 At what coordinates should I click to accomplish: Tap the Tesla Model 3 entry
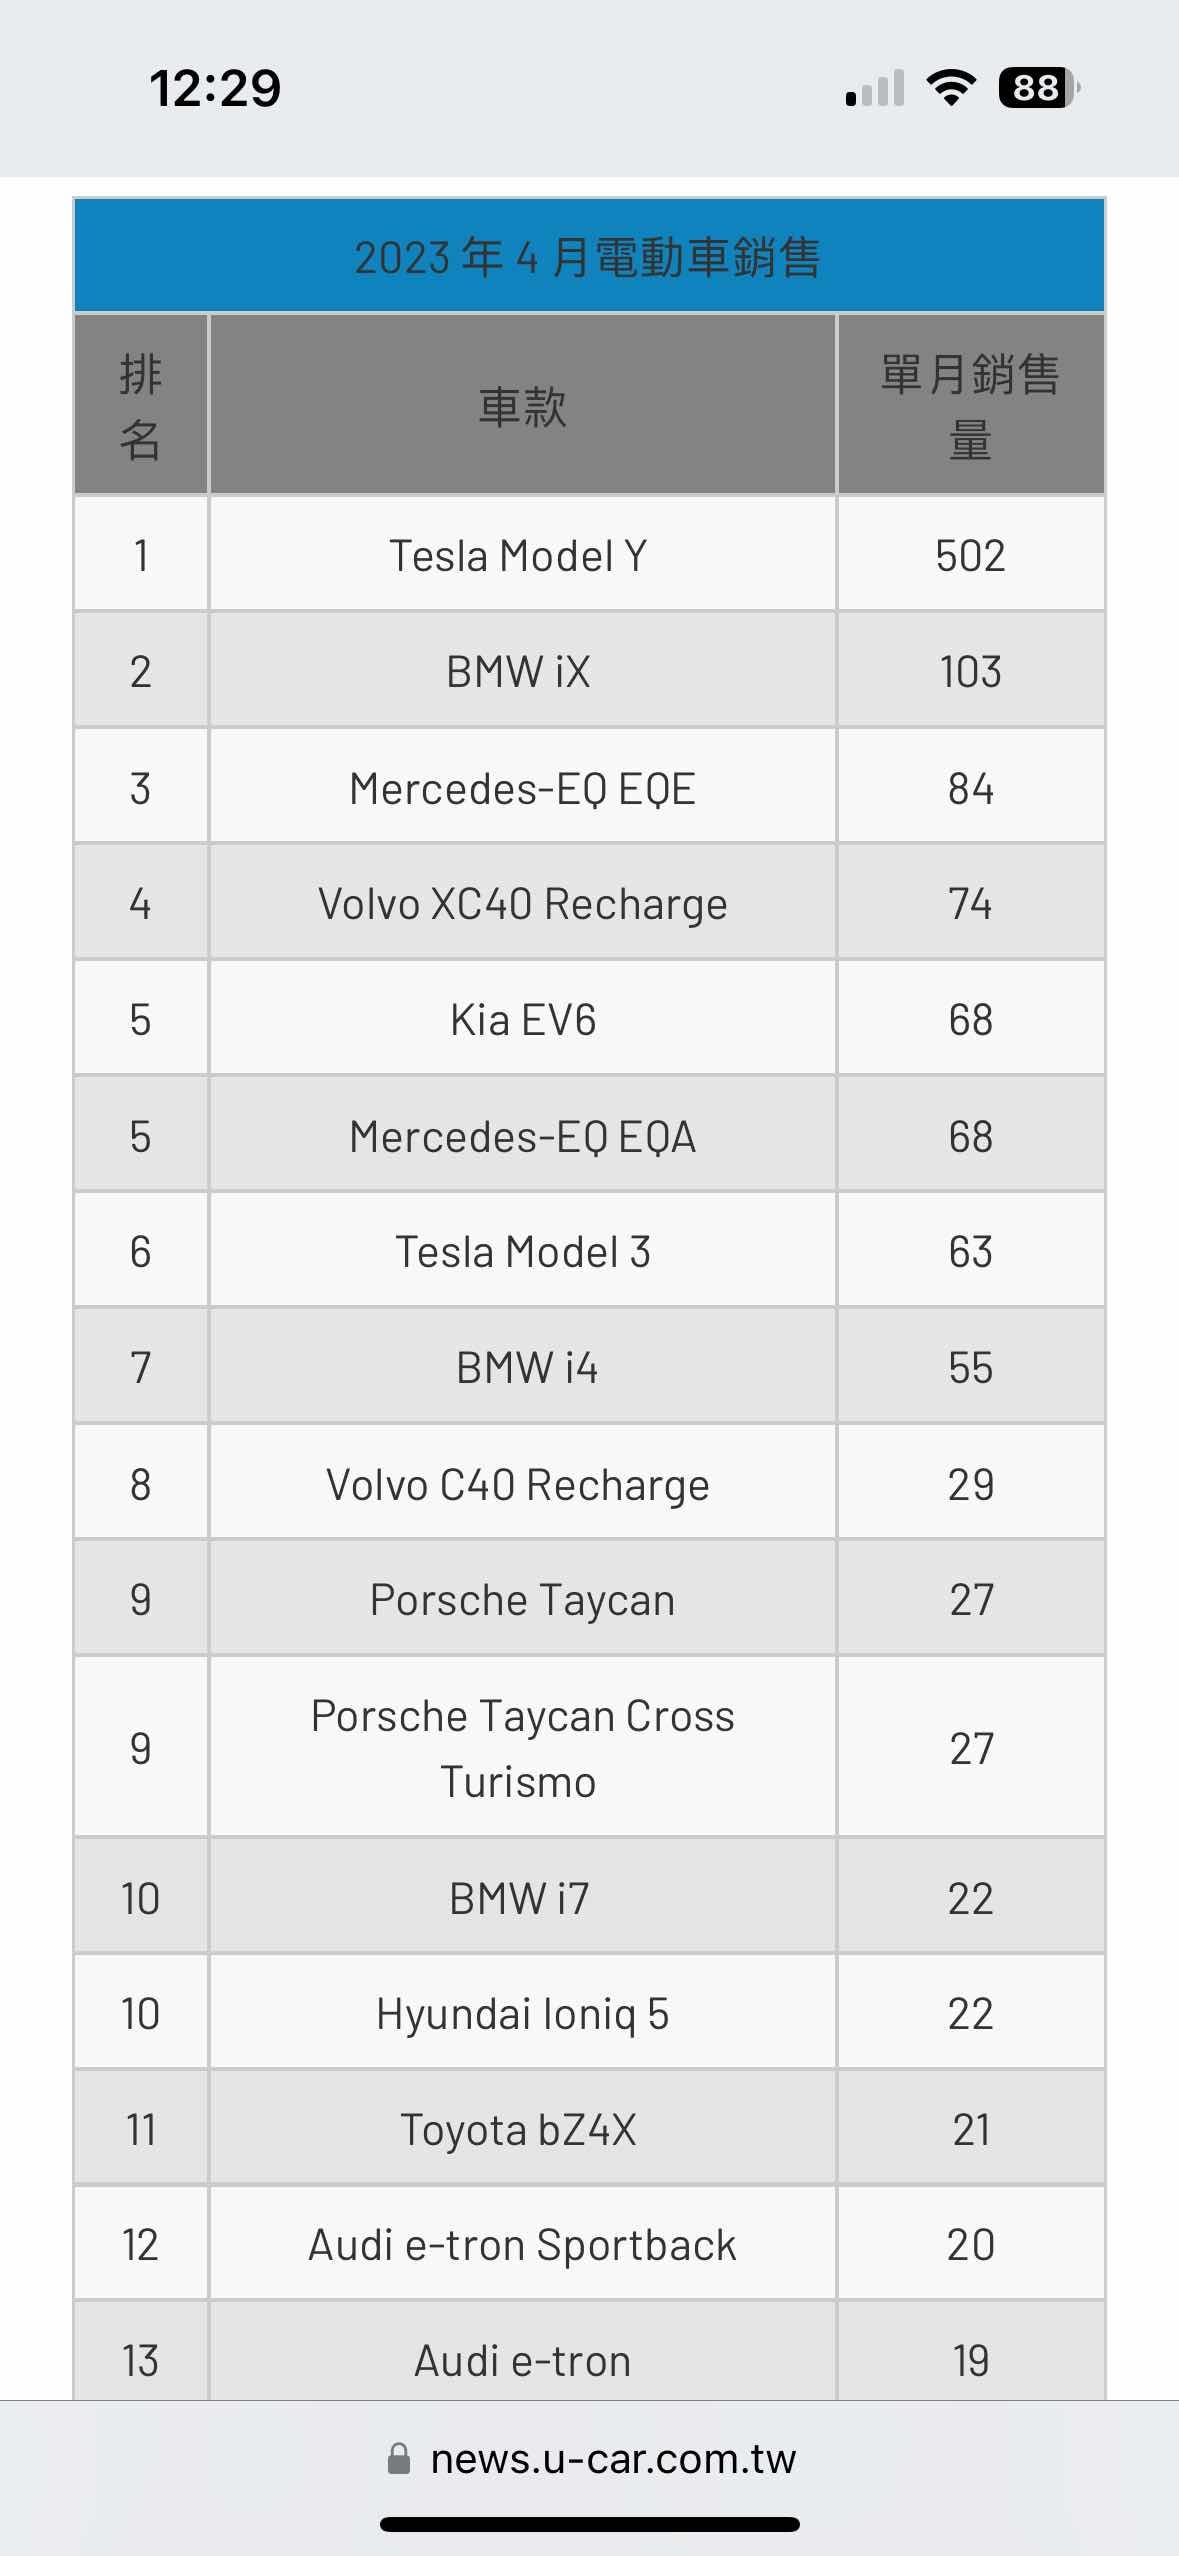click(x=522, y=1252)
